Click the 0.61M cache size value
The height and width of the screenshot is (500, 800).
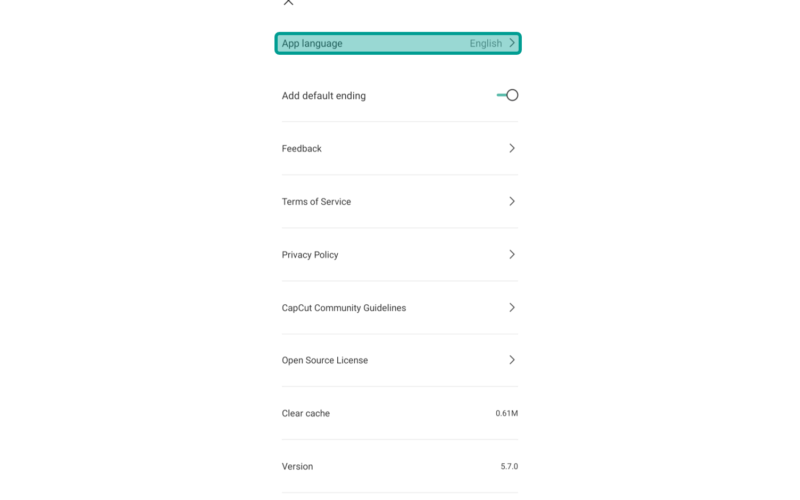pyautogui.click(x=507, y=413)
